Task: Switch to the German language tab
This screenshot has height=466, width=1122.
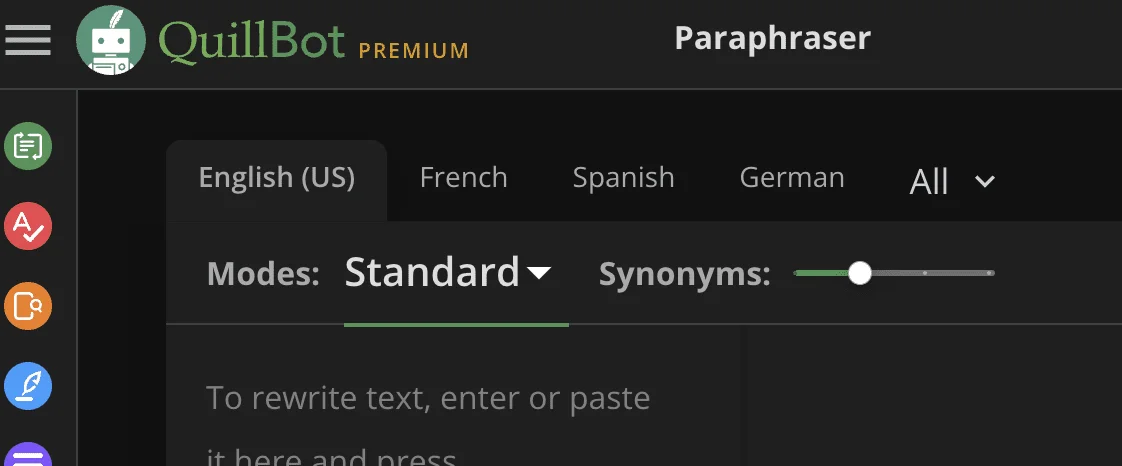Action: [x=792, y=178]
